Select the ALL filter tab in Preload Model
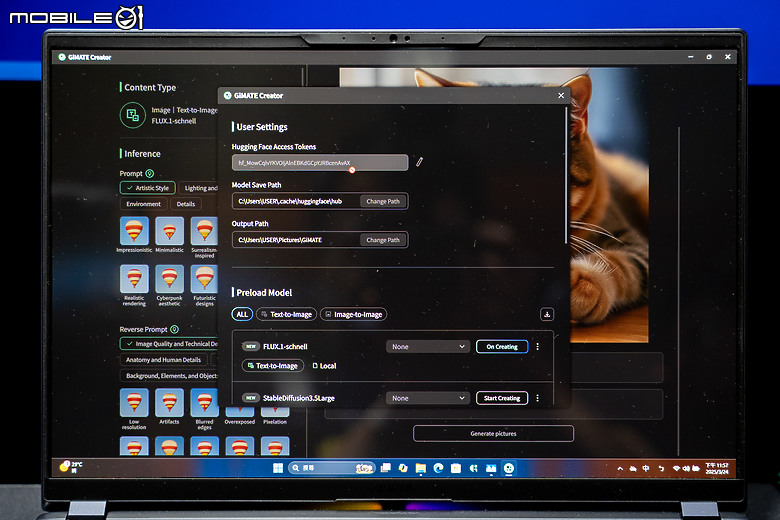Image resolution: width=780 pixels, height=520 pixels. [x=242, y=314]
